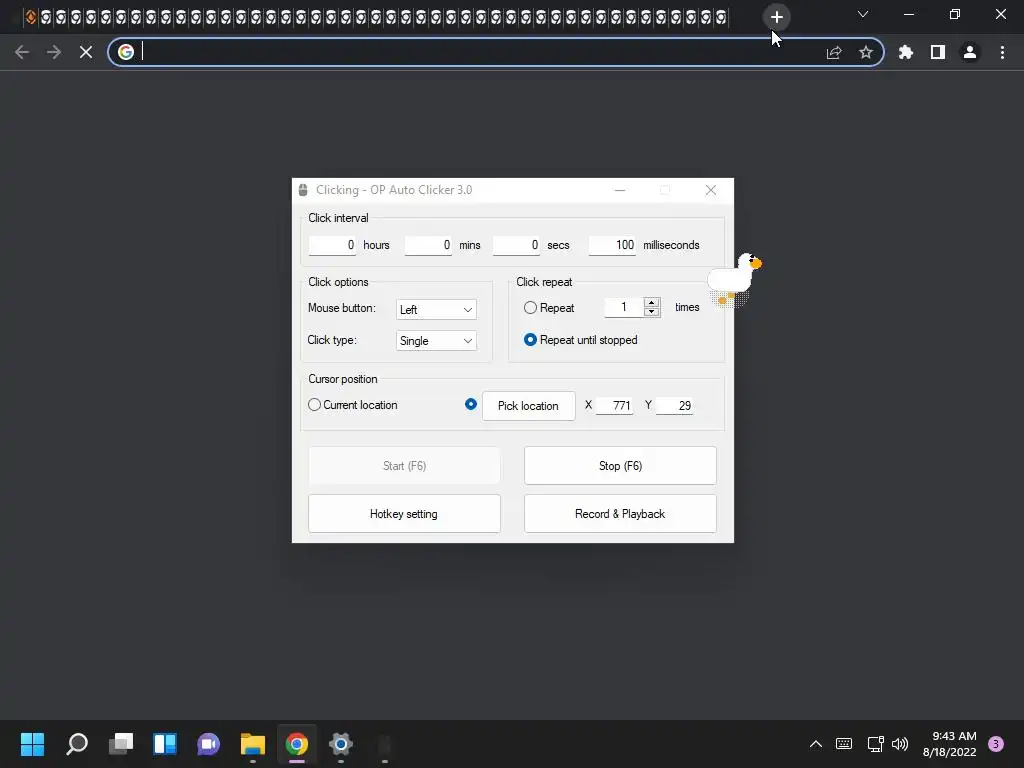Click the X coordinate field
Viewport: 1024px width, 768px height.
[x=615, y=406]
